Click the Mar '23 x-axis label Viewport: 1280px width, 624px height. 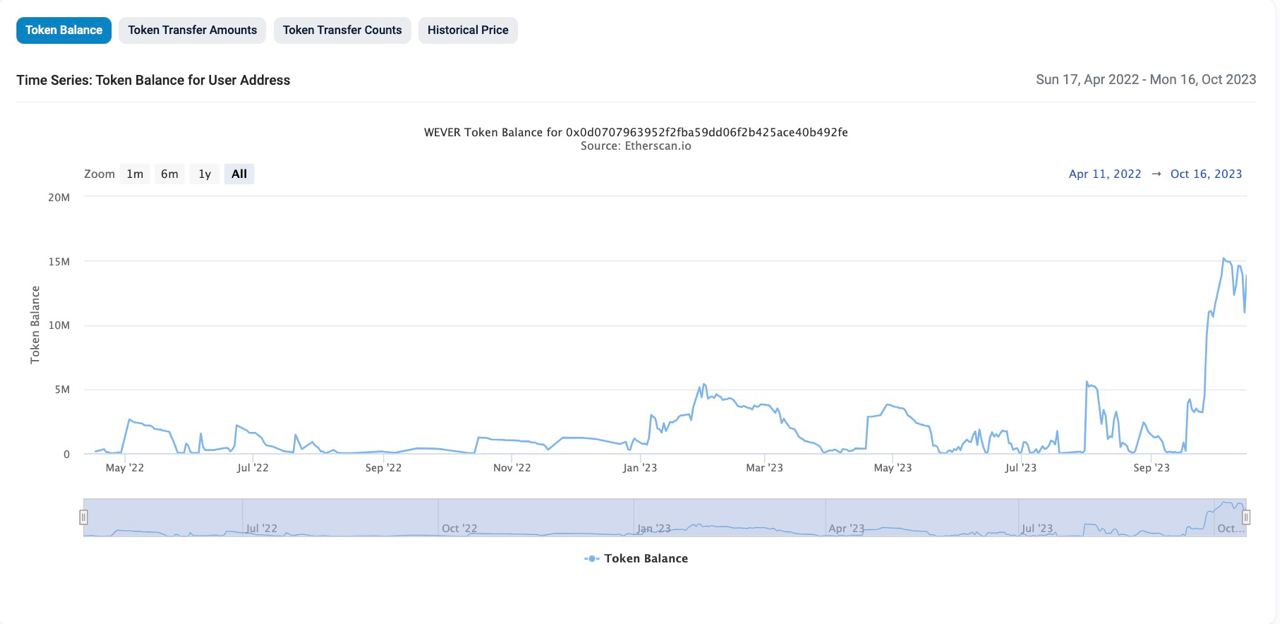(764, 468)
